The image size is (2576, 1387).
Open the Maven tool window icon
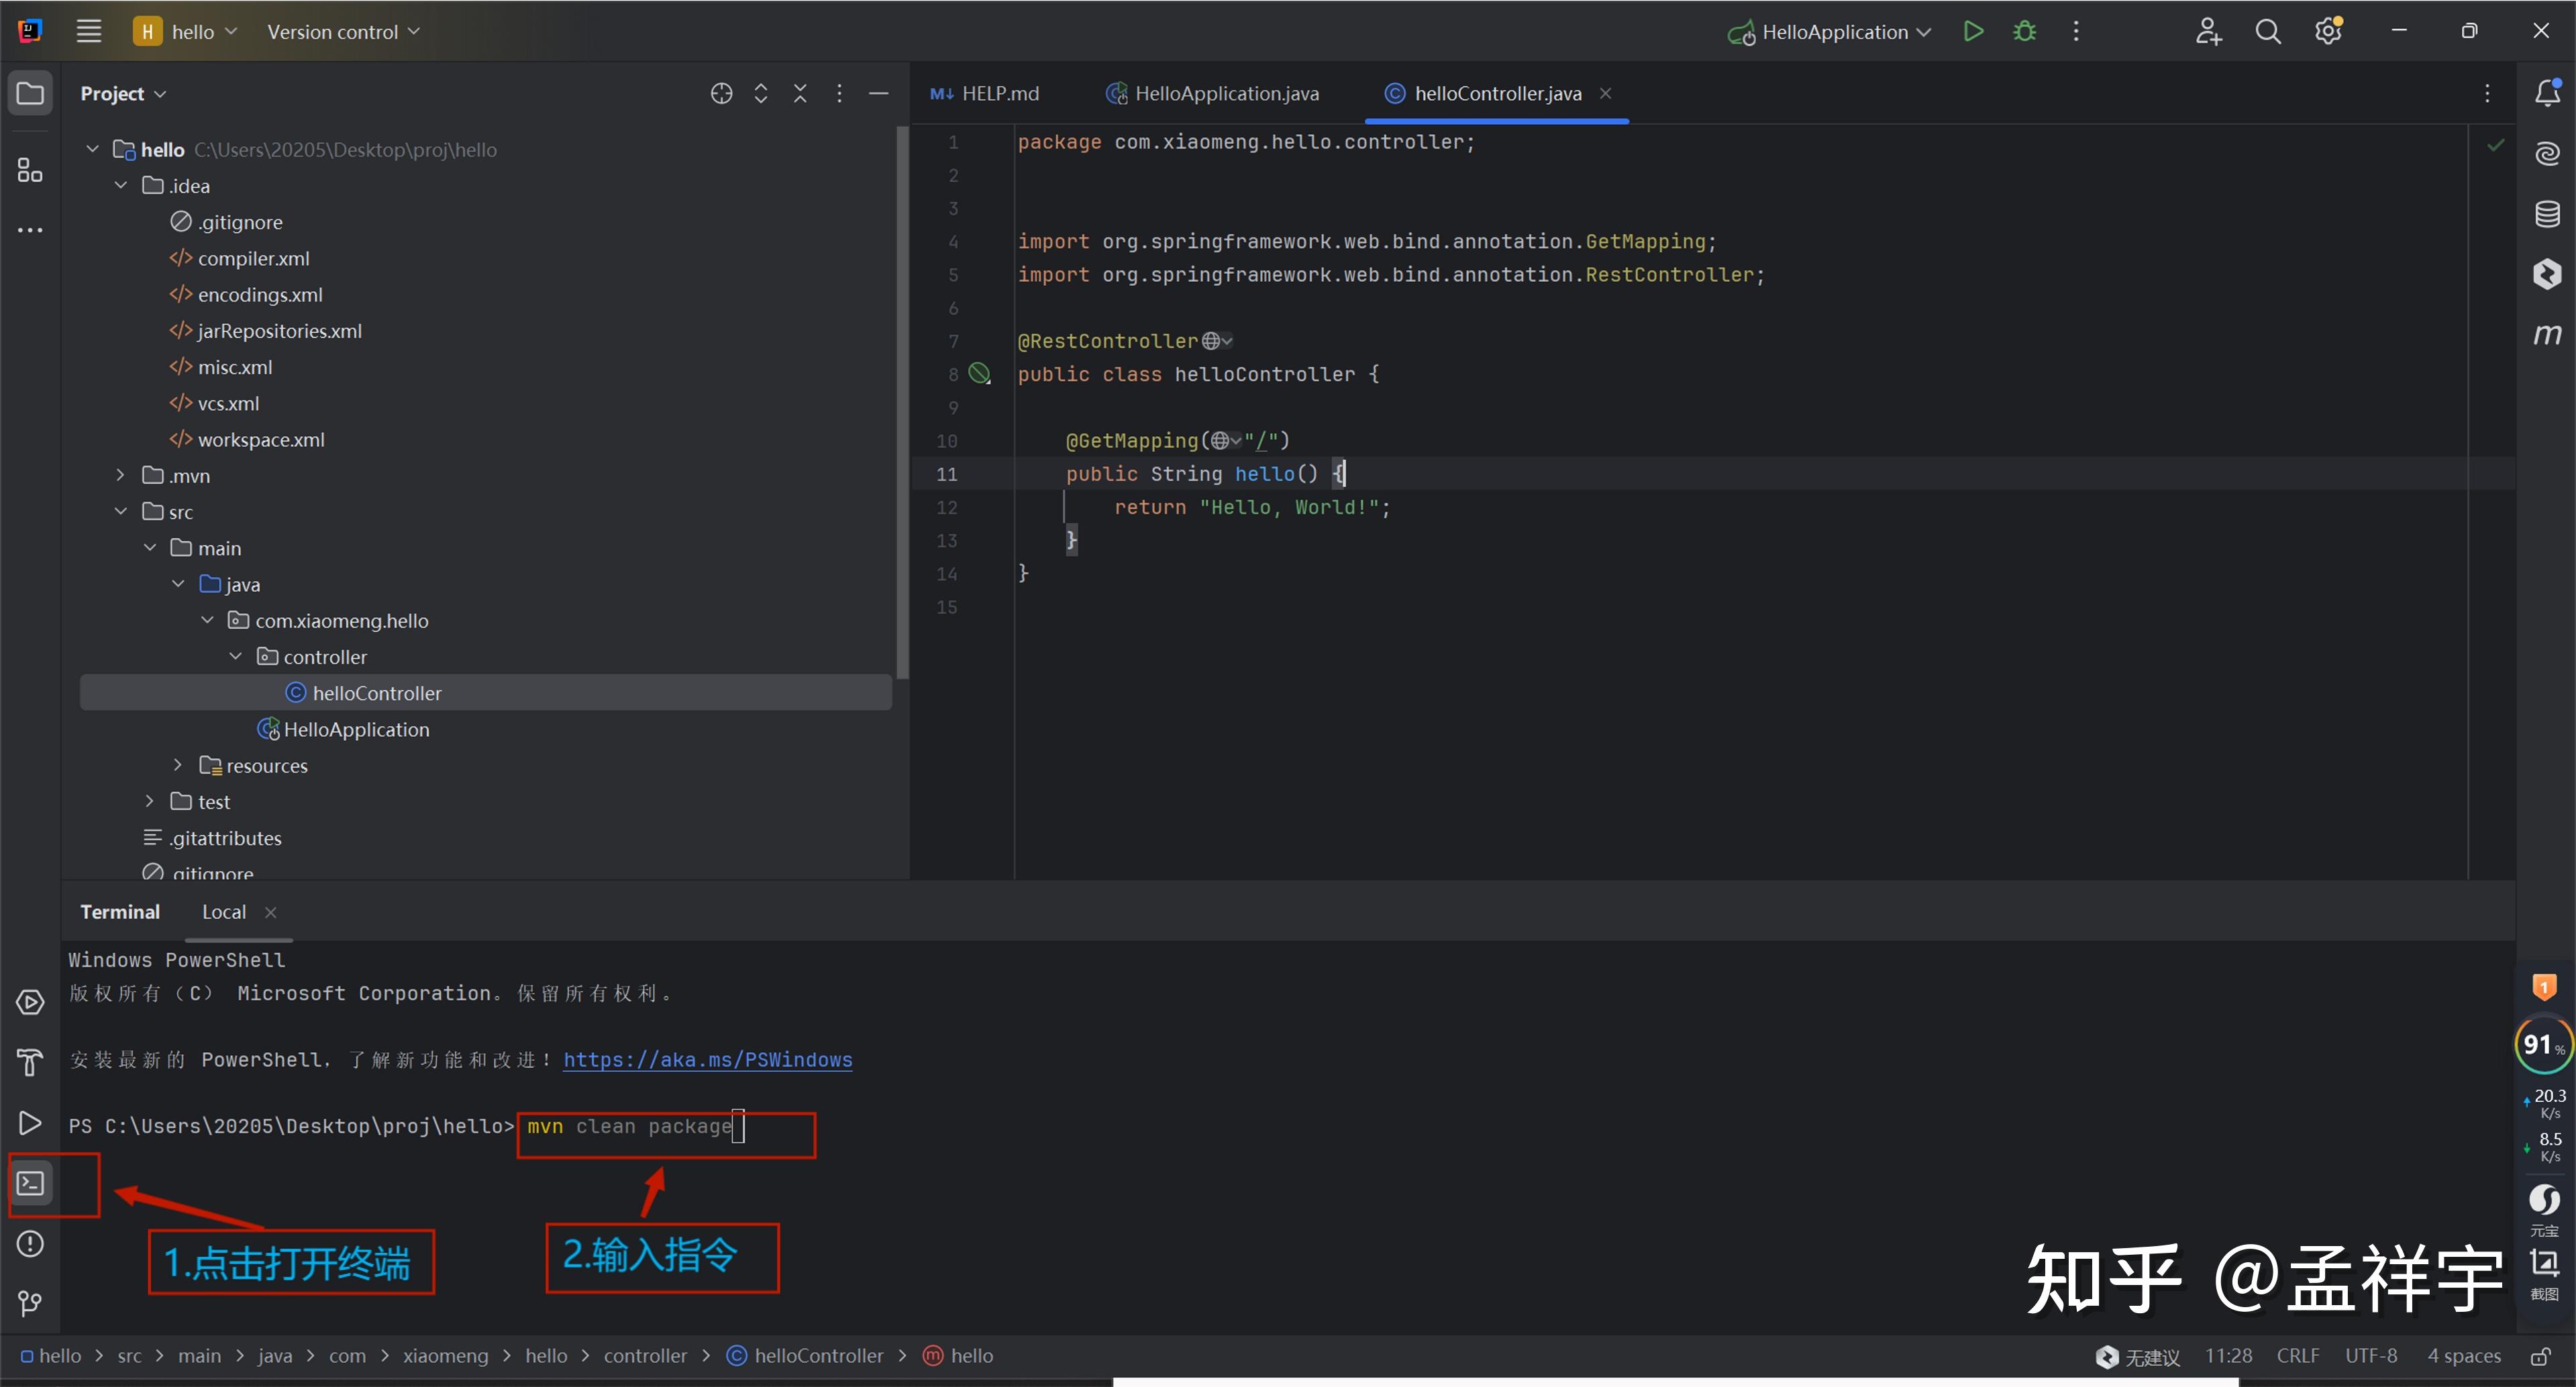(x=2546, y=334)
